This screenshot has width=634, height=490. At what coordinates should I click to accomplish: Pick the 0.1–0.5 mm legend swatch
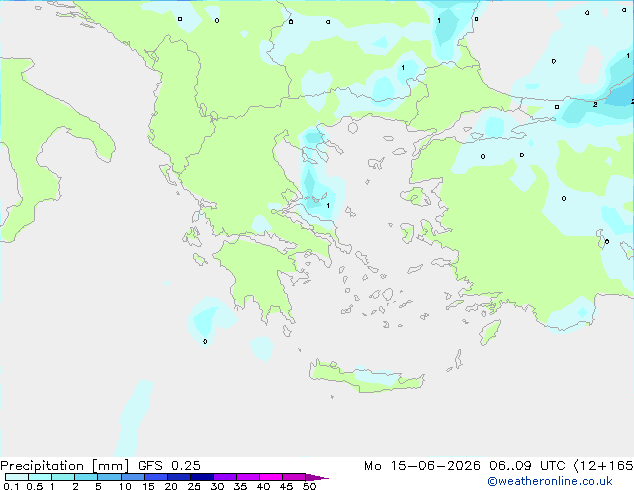[x=17, y=477]
